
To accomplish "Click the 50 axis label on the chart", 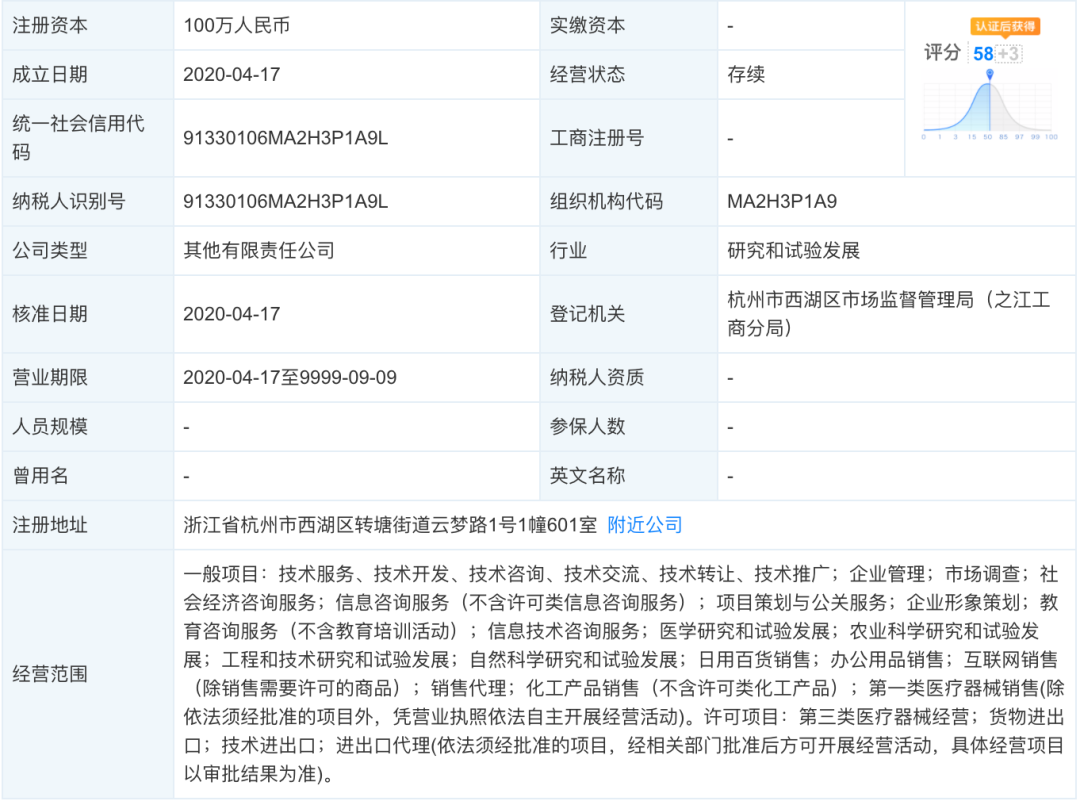I will click(x=990, y=136).
